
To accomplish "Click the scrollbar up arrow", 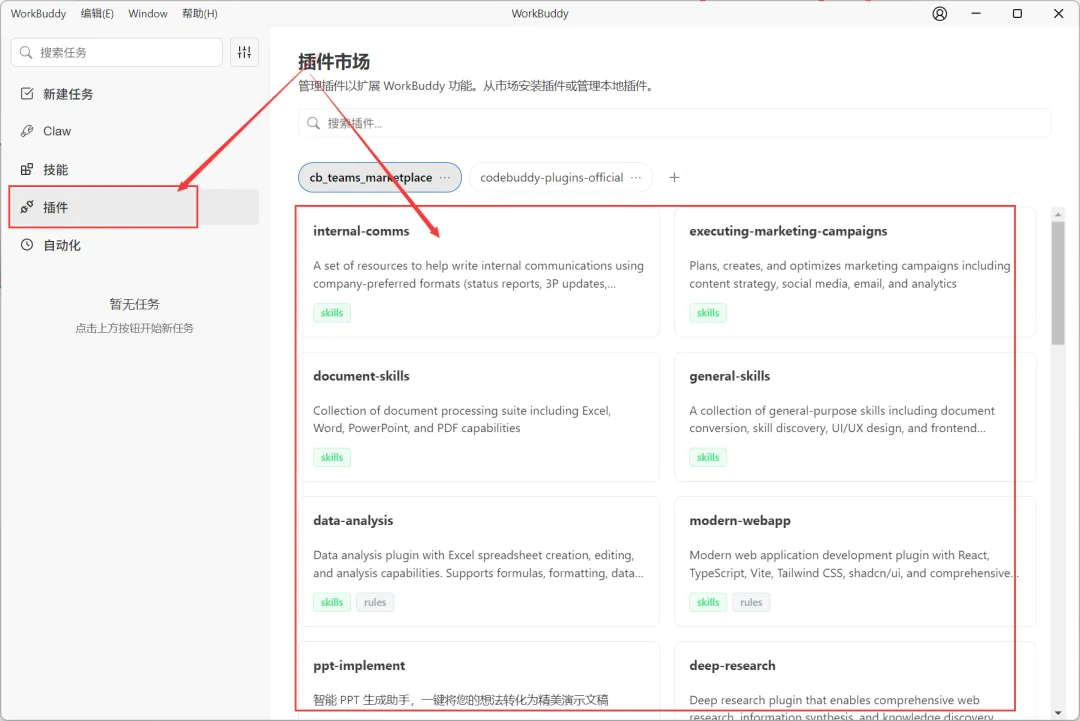I will coord(1058,215).
